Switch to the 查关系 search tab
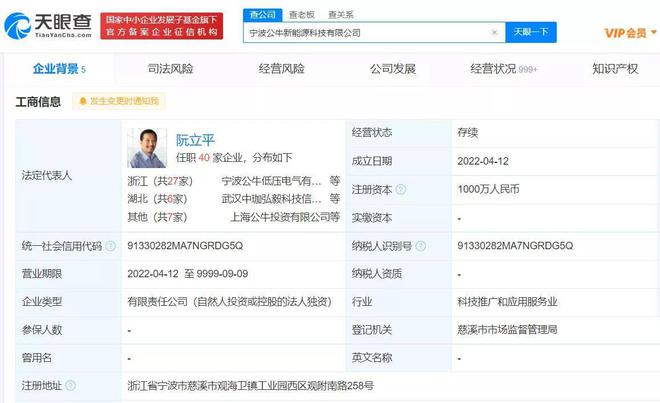 pos(341,15)
